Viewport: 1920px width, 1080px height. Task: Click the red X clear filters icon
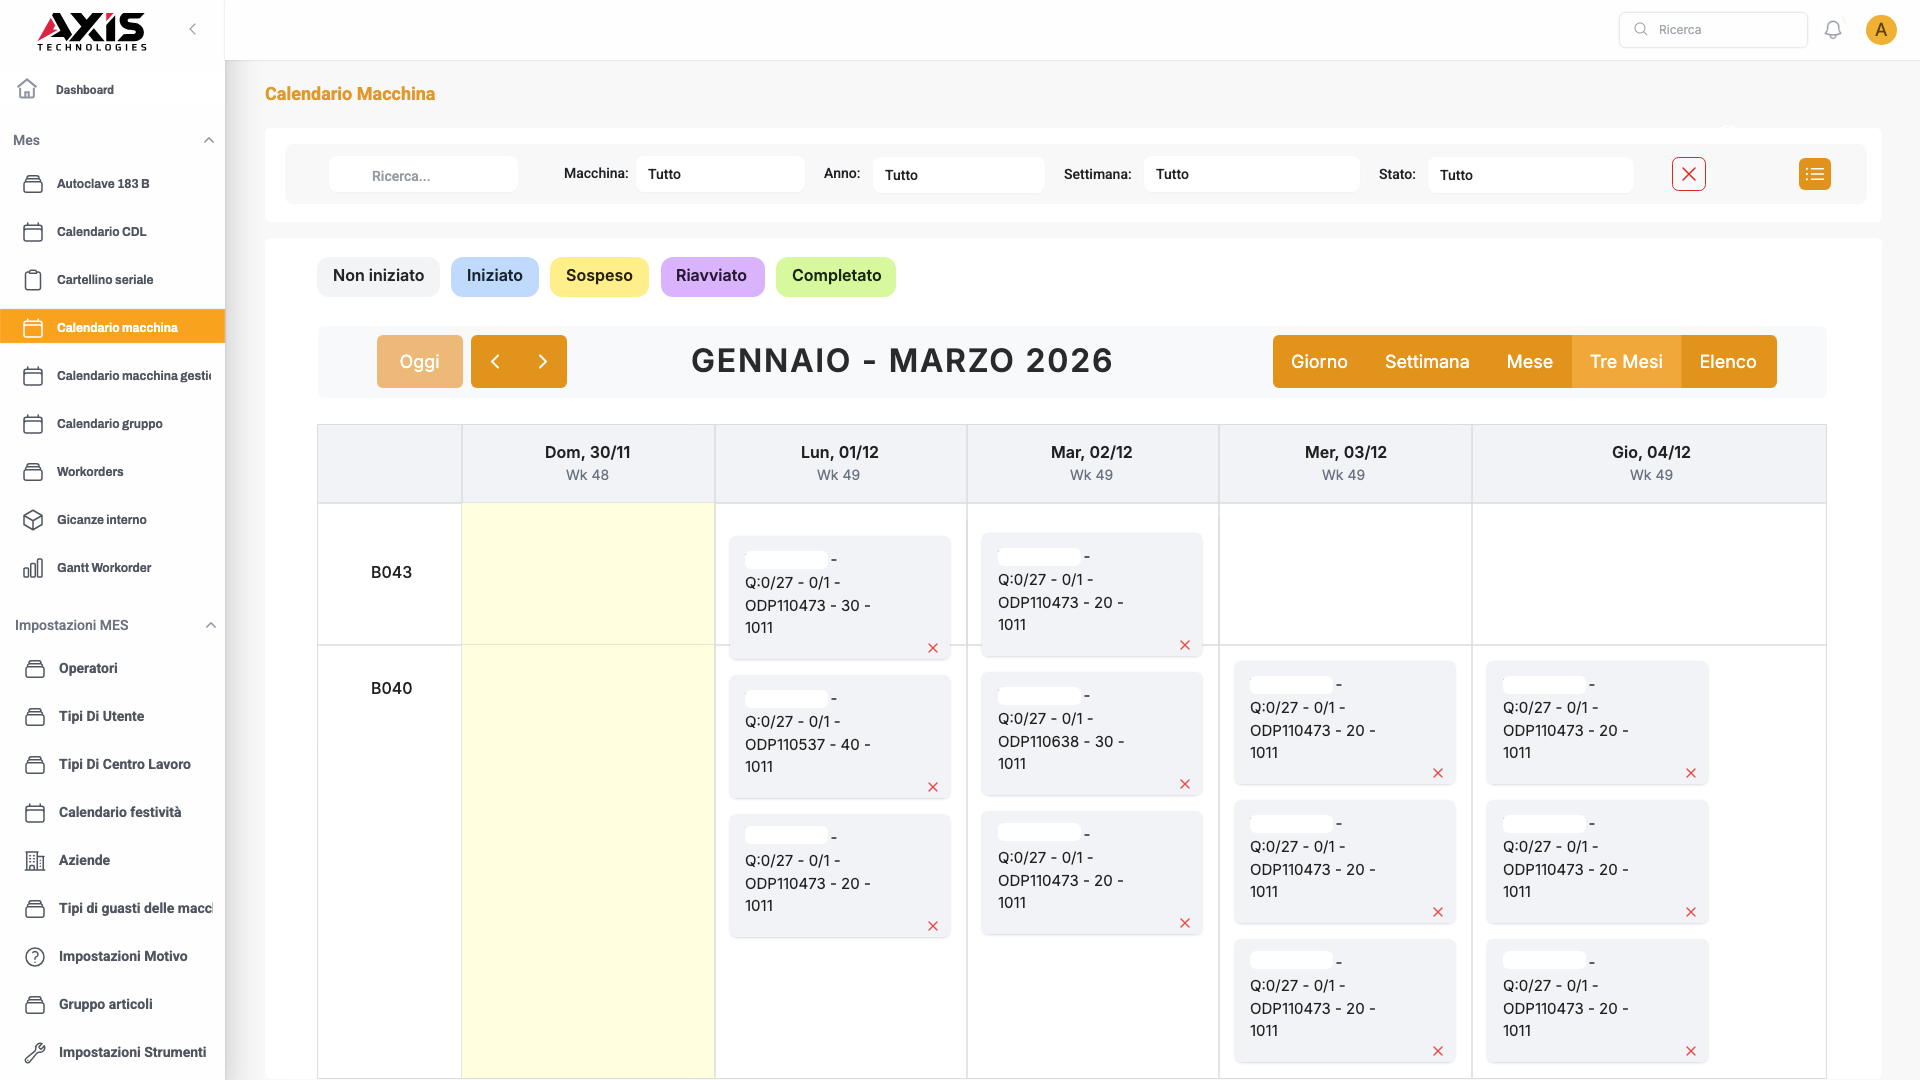(1688, 174)
